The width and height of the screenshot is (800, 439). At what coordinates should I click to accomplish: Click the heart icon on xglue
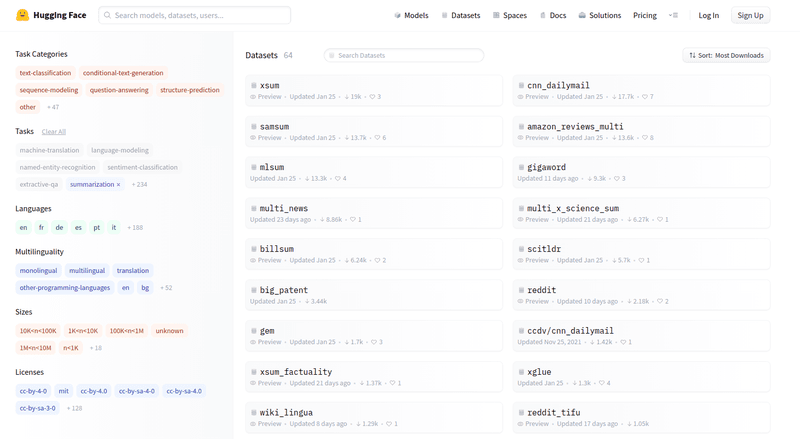point(602,383)
